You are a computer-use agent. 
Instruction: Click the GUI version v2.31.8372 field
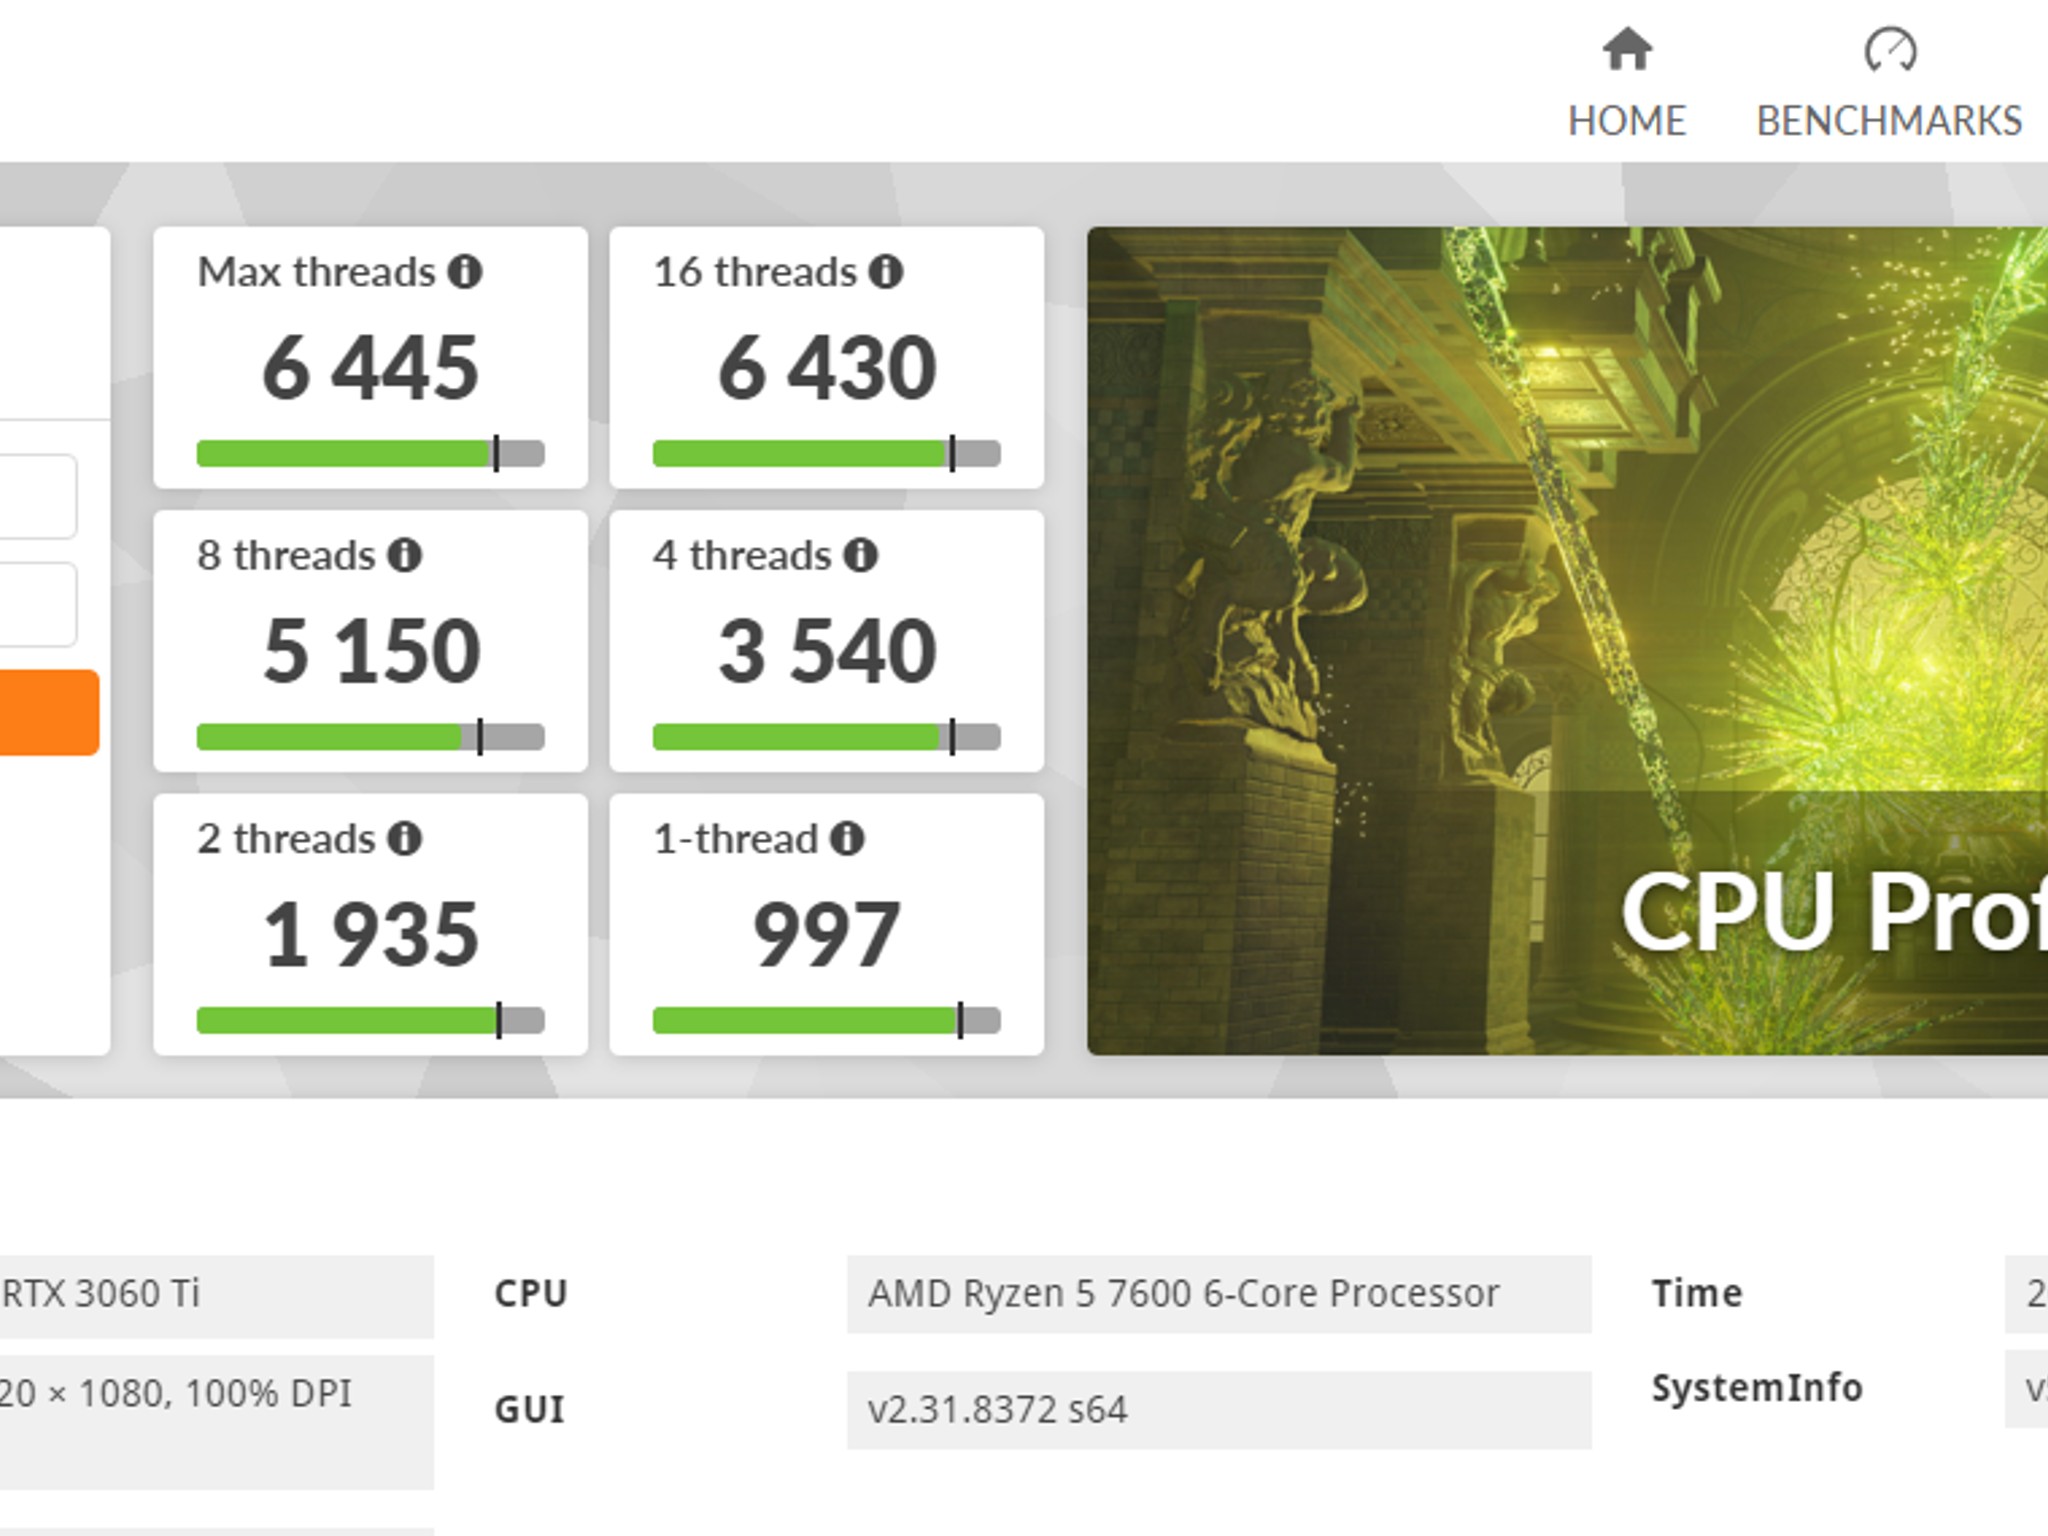[x=1218, y=1410]
